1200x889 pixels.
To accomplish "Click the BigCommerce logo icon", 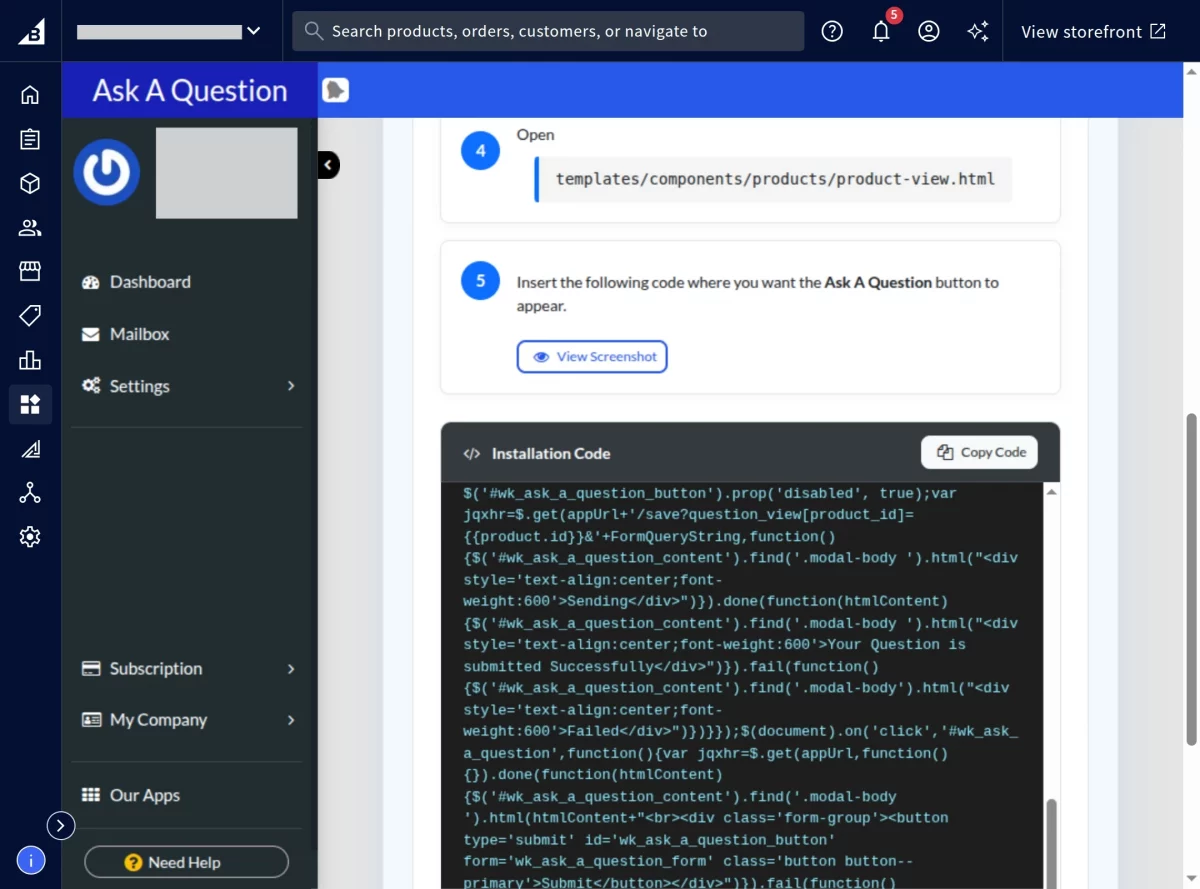I will pos(31,31).
